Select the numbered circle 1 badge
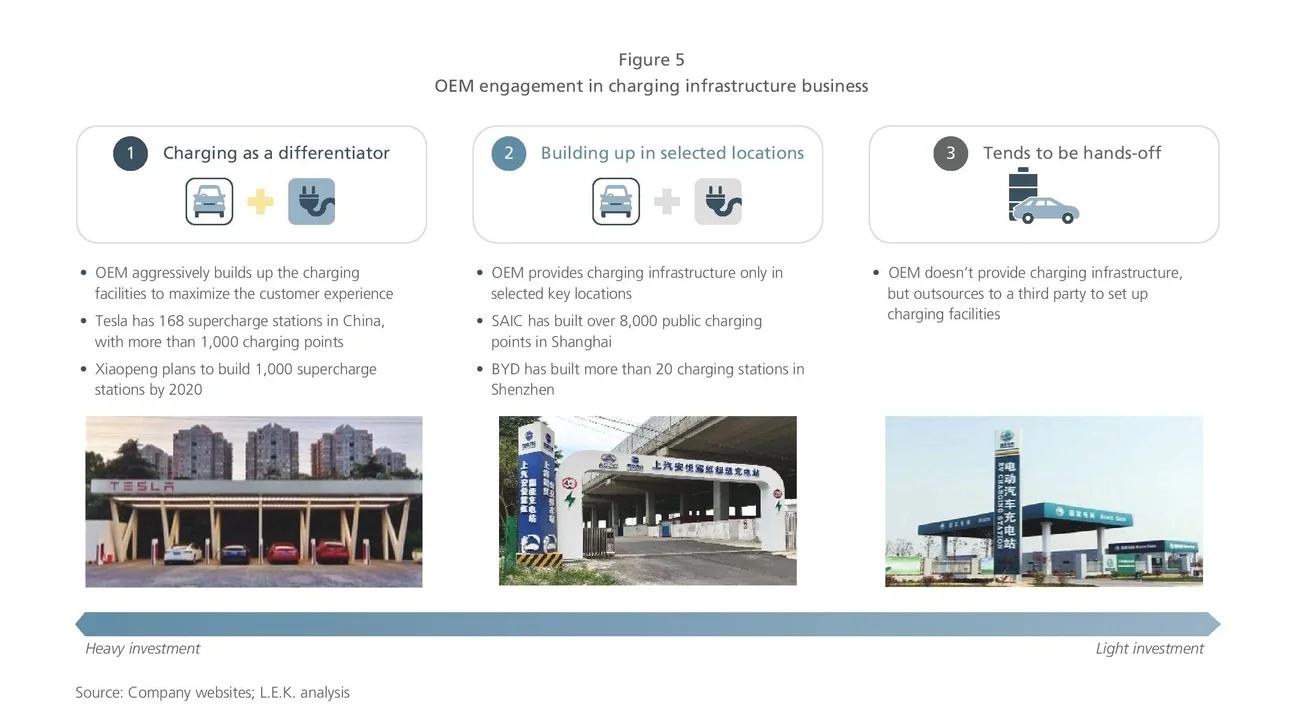1300x728 pixels. [130, 153]
